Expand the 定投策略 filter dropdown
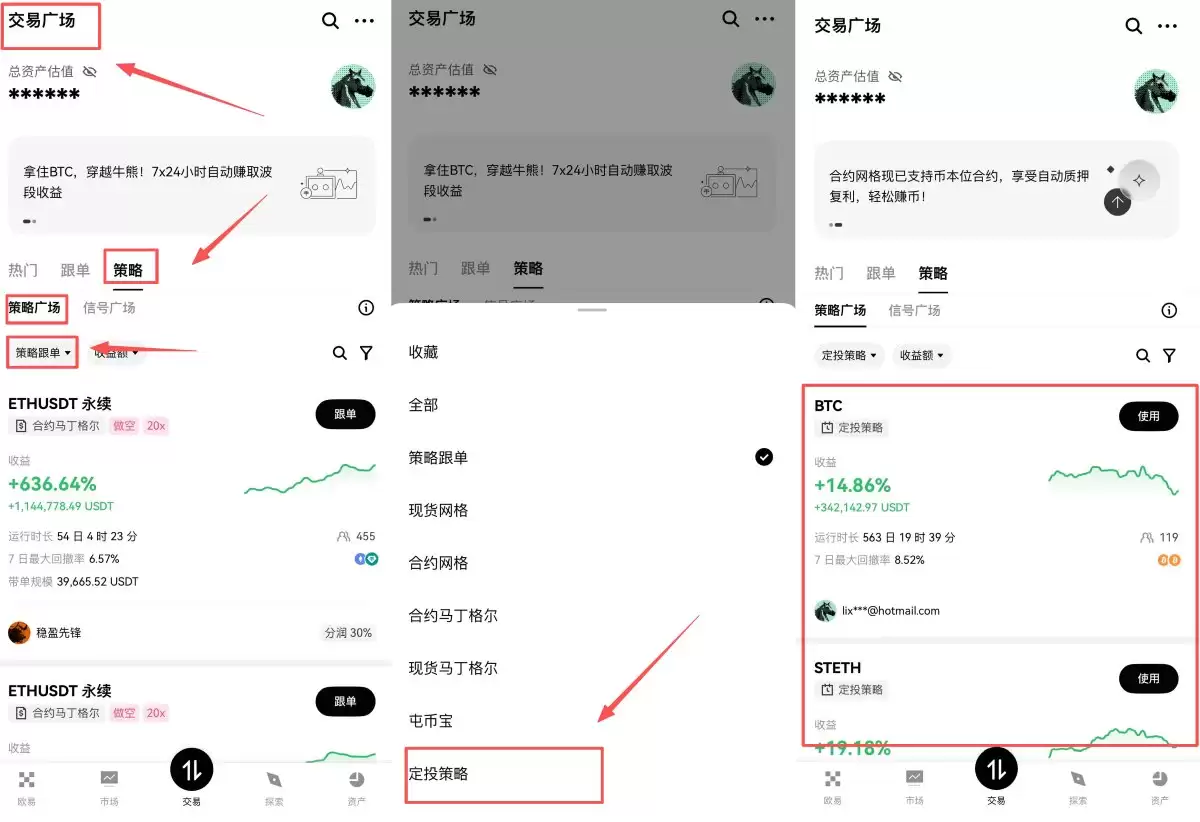Image resolution: width=1200 pixels, height=822 pixels. (849, 355)
